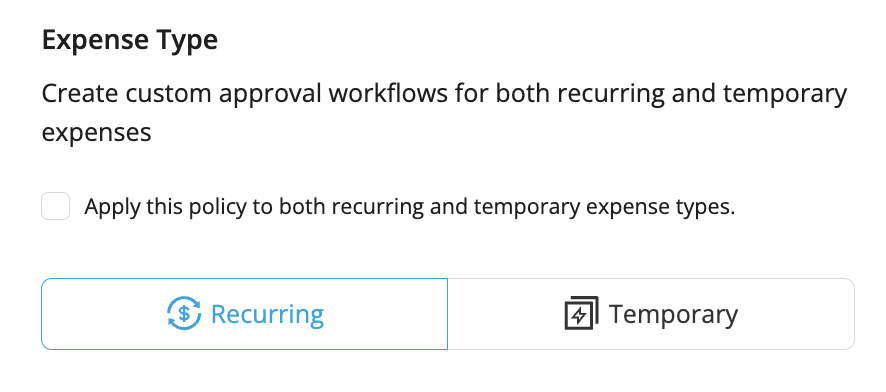Enable policy for recurring and temporary expenses

pos(55,206)
